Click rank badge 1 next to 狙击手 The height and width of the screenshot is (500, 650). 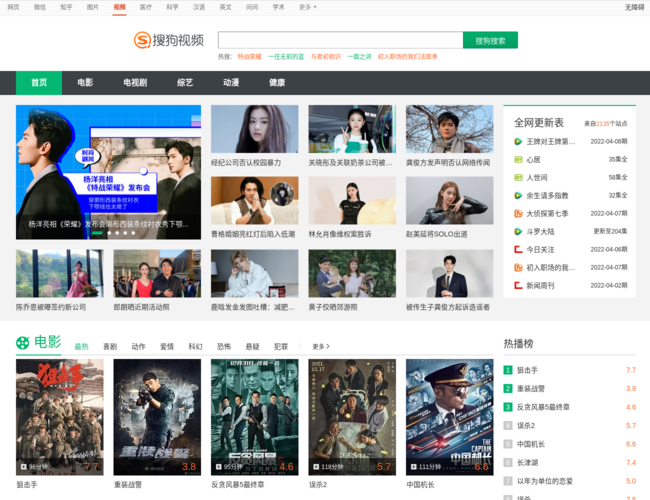(508, 371)
